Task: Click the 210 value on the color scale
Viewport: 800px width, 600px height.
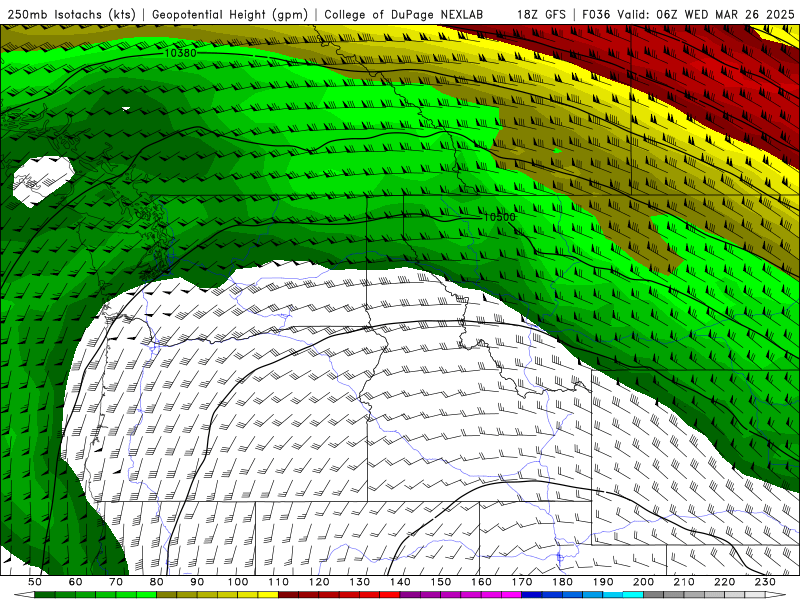Action: pos(684,582)
